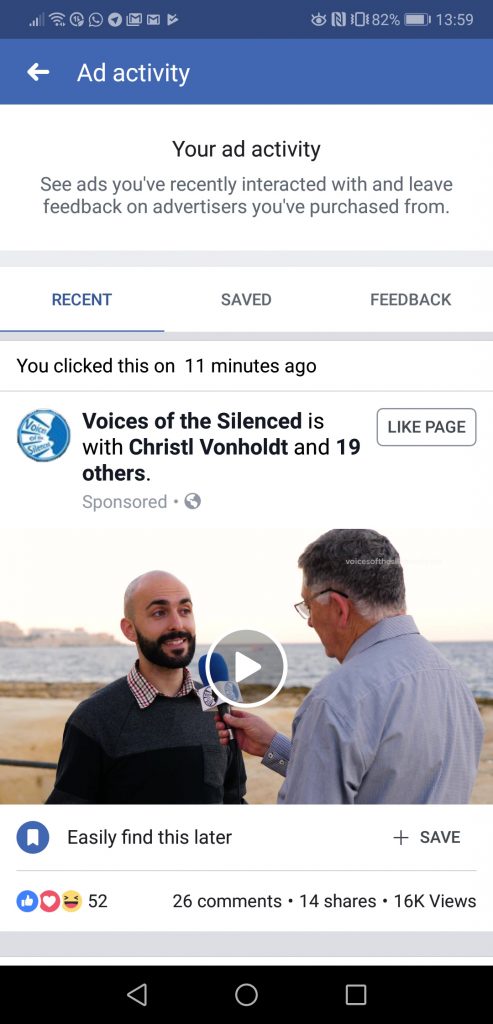Click the Haha laughing reaction icon
493x1024 pixels.
coord(71,901)
